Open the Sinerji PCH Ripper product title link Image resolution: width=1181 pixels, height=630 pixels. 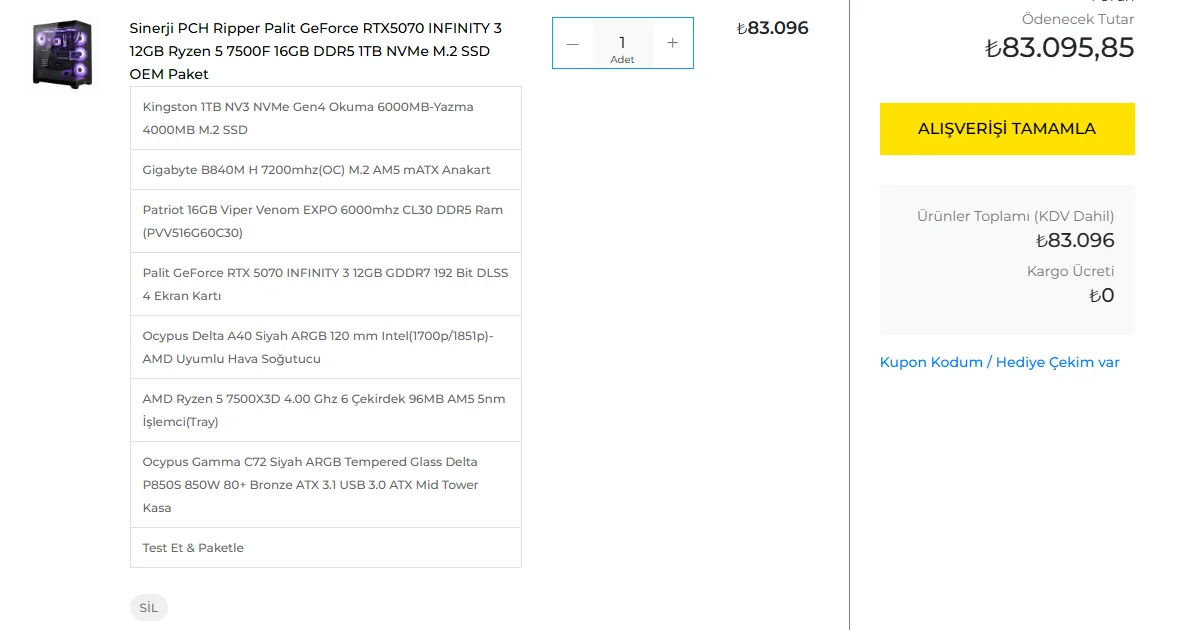point(316,51)
